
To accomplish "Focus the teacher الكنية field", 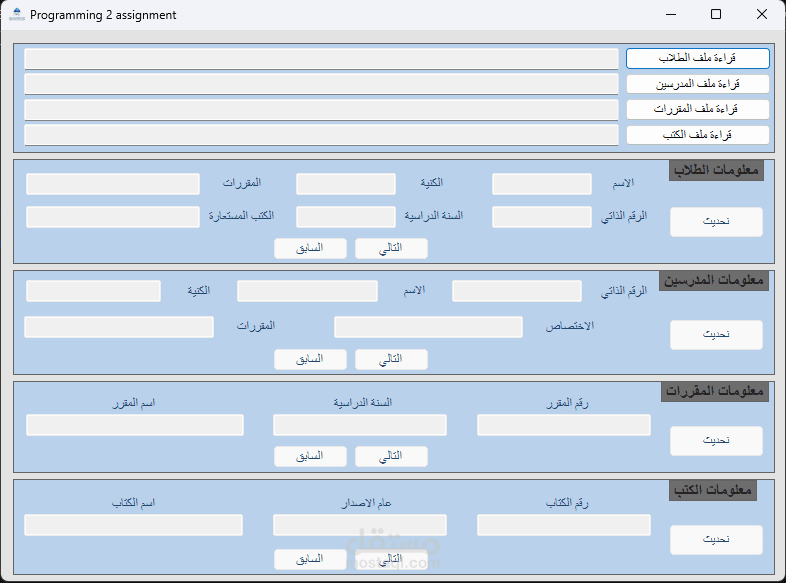I will (x=93, y=291).
